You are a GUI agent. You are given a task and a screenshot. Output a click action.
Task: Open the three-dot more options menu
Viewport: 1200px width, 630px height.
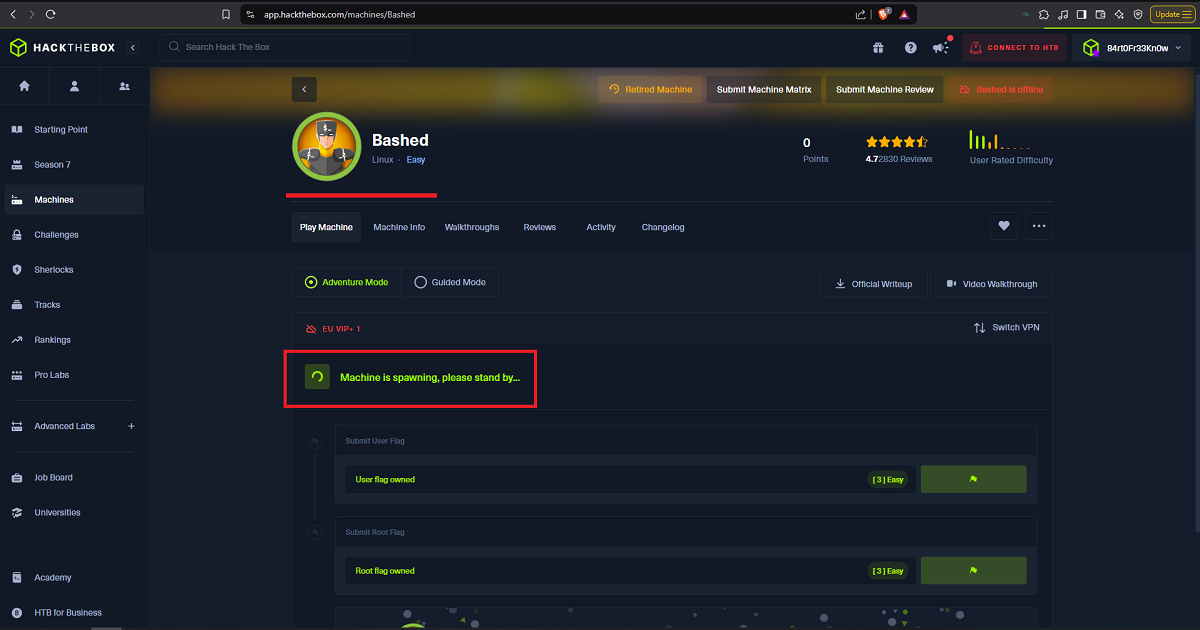(1039, 227)
